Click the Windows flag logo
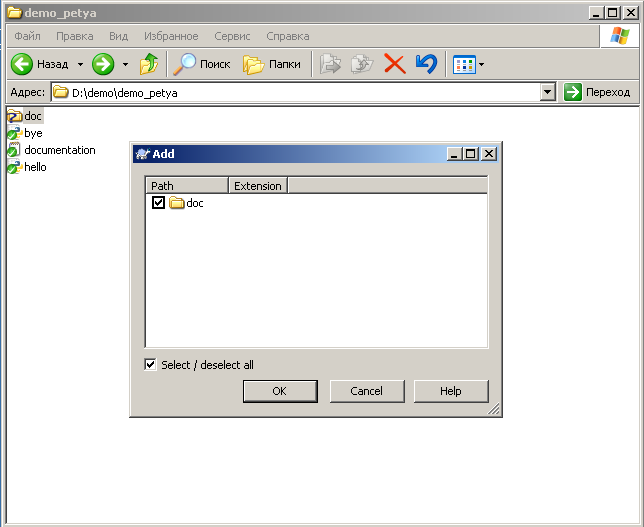Viewport: 644px width, 527px height. click(x=619, y=36)
